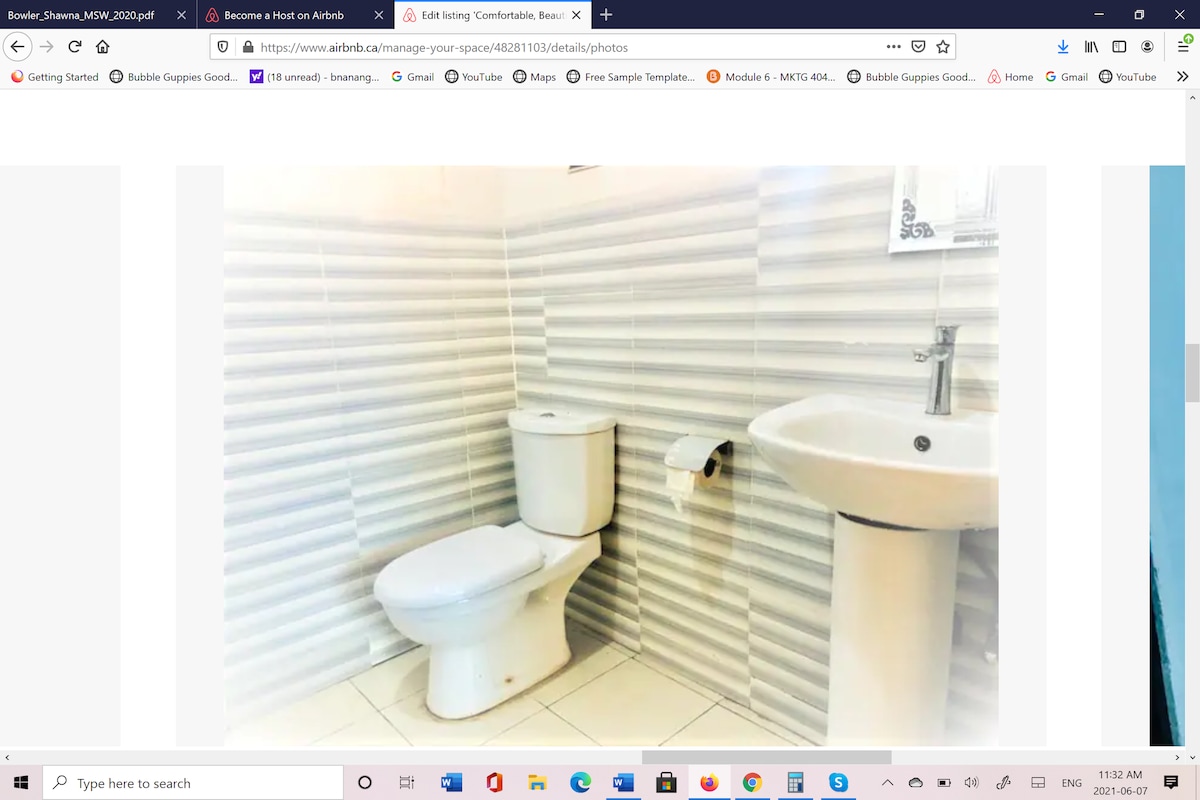
Task: Switch to Become a Host on Airbnb tab
Action: click(x=283, y=15)
